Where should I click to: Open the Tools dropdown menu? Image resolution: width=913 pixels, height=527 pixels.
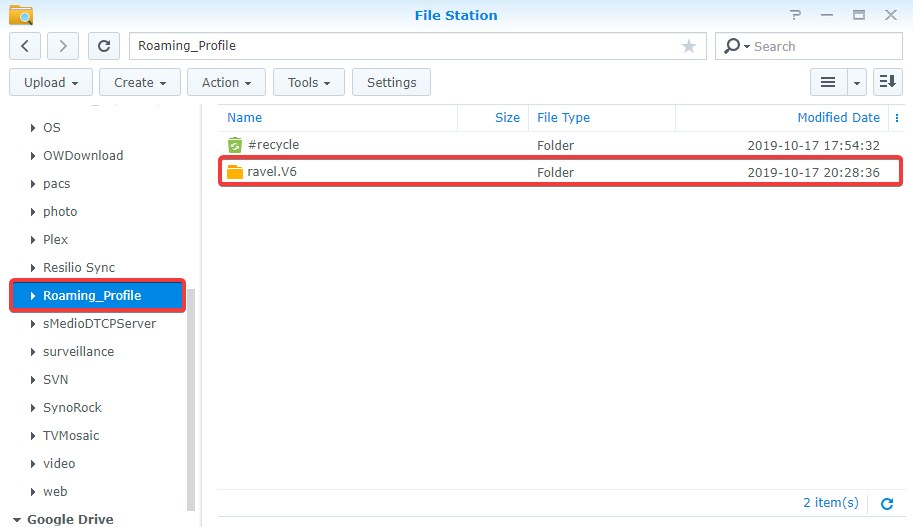[309, 82]
